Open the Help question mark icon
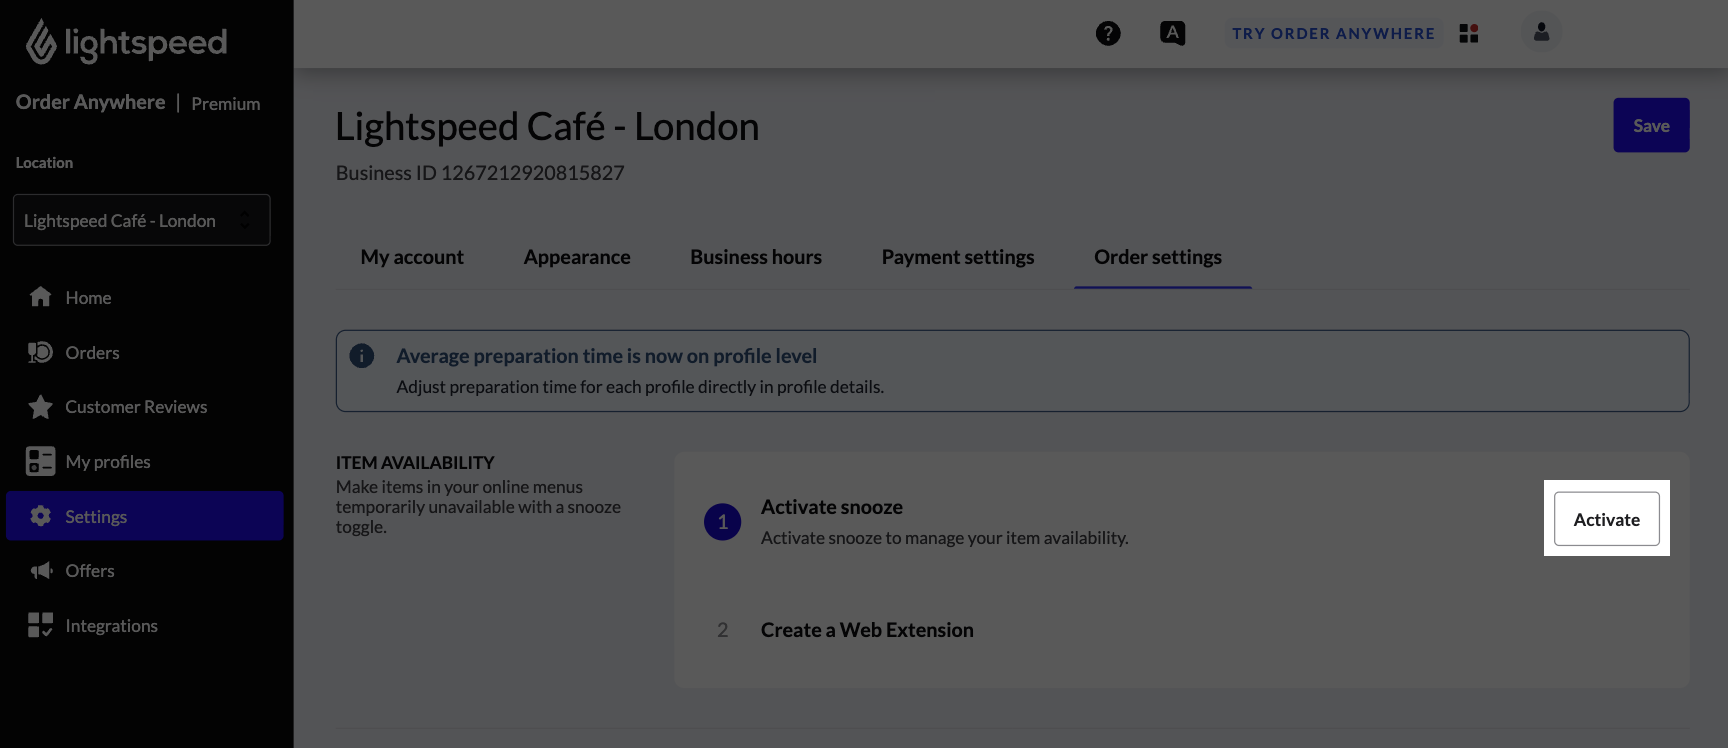The width and height of the screenshot is (1728, 748). pos(1108,33)
